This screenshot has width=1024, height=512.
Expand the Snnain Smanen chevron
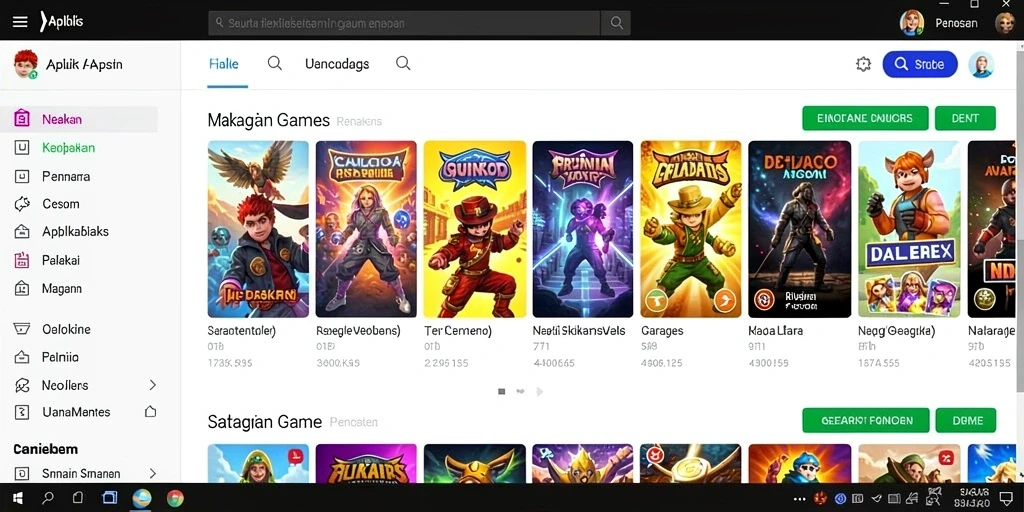point(153,473)
